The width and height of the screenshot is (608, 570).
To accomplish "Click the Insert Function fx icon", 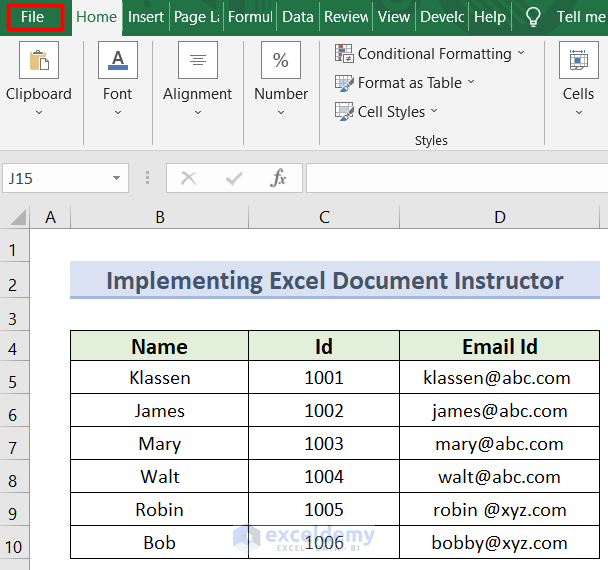I will 278,178.
